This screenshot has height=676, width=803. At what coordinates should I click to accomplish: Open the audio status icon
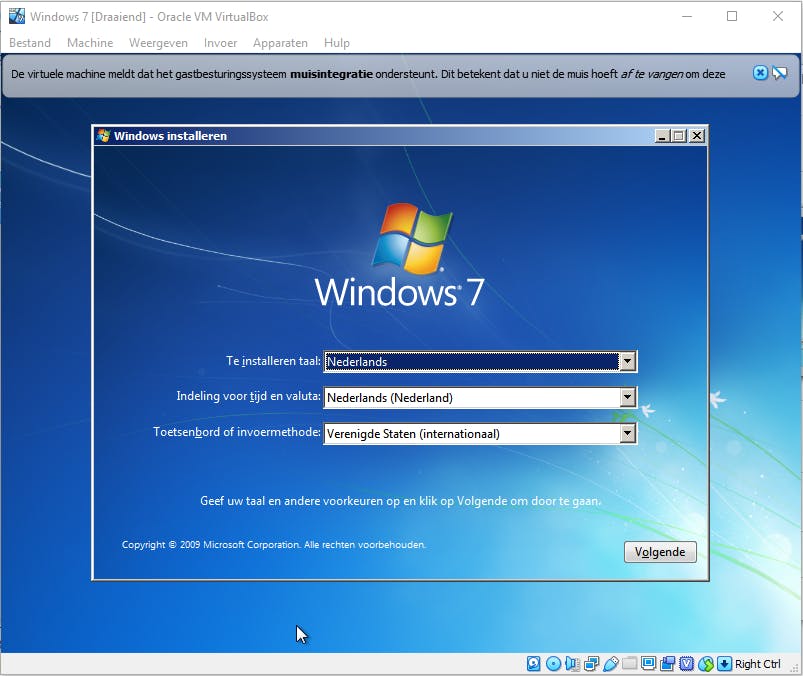point(572,664)
